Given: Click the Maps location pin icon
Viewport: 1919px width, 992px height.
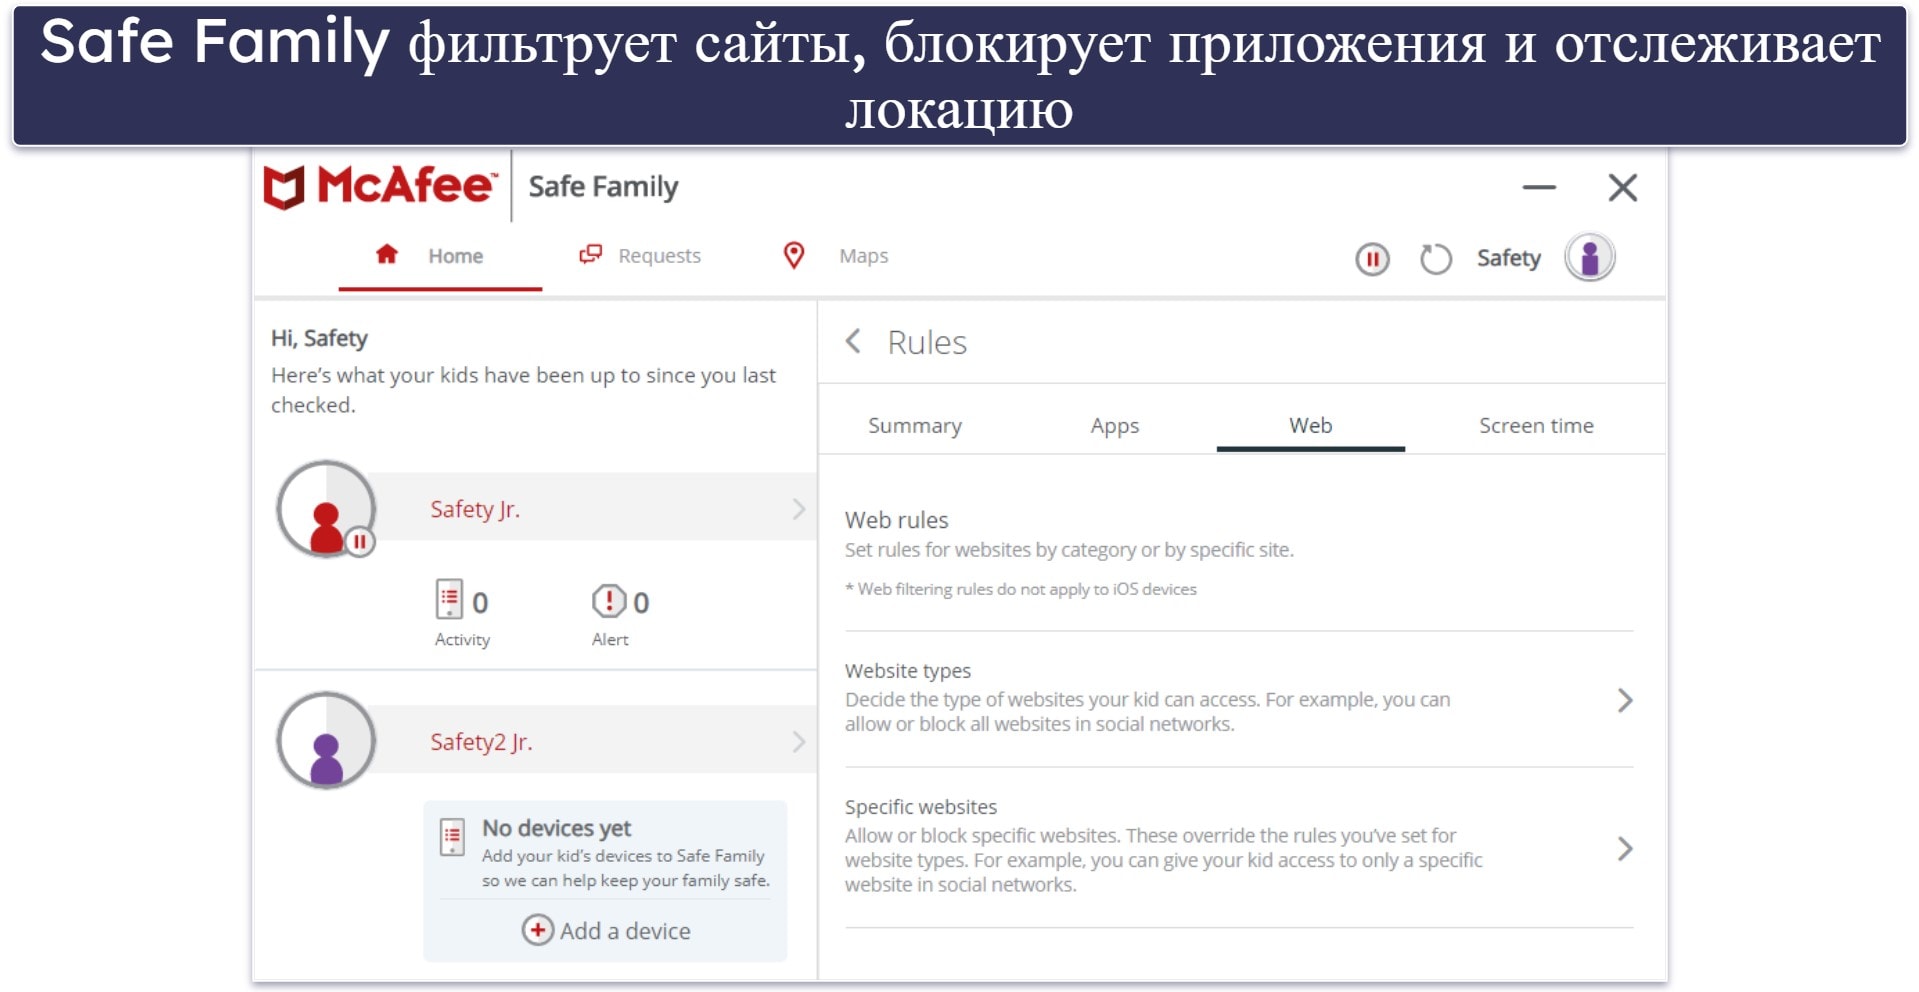Looking at the screenshot, I should tap(794, 255).
